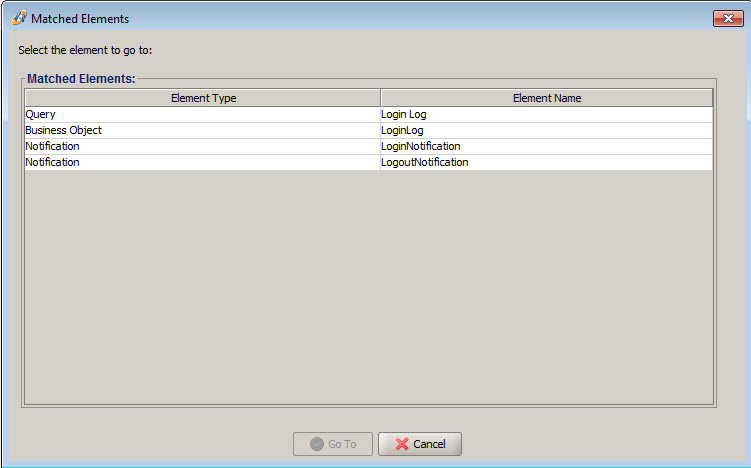
Task: Select the 'Login Log' element name
Action: pyautogui.click(x=546, y=114)
